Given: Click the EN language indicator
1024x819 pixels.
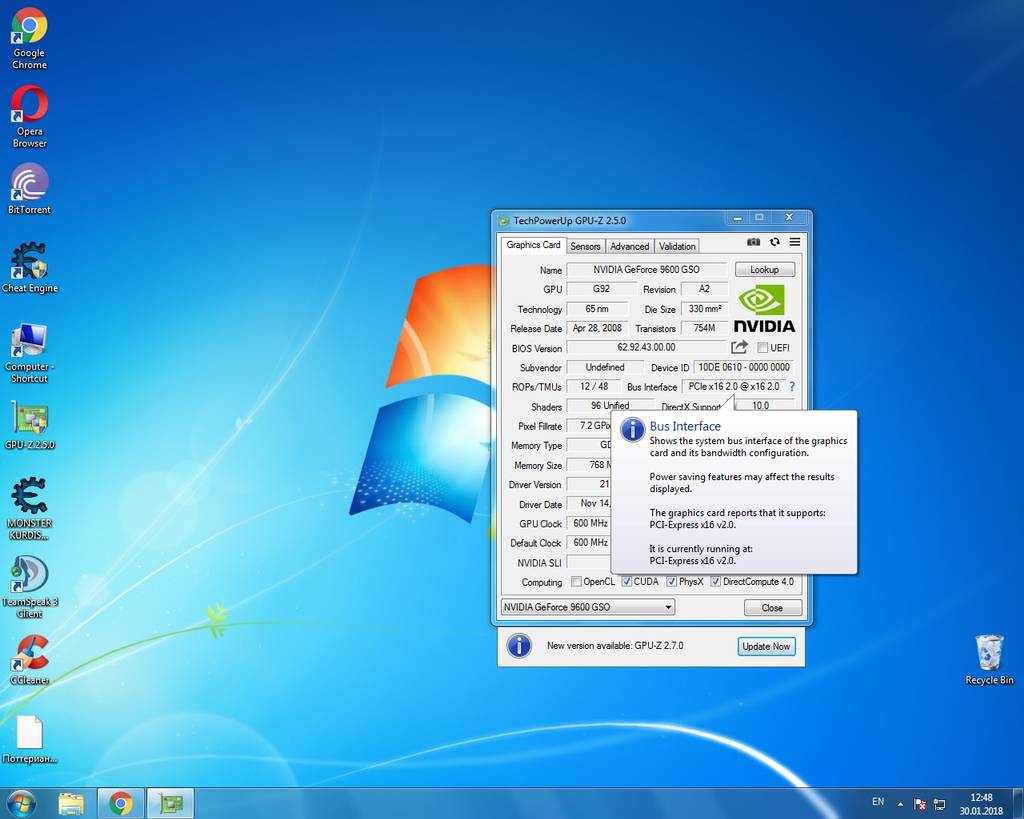Looking at the screenshot, I should tap(878, 801).
